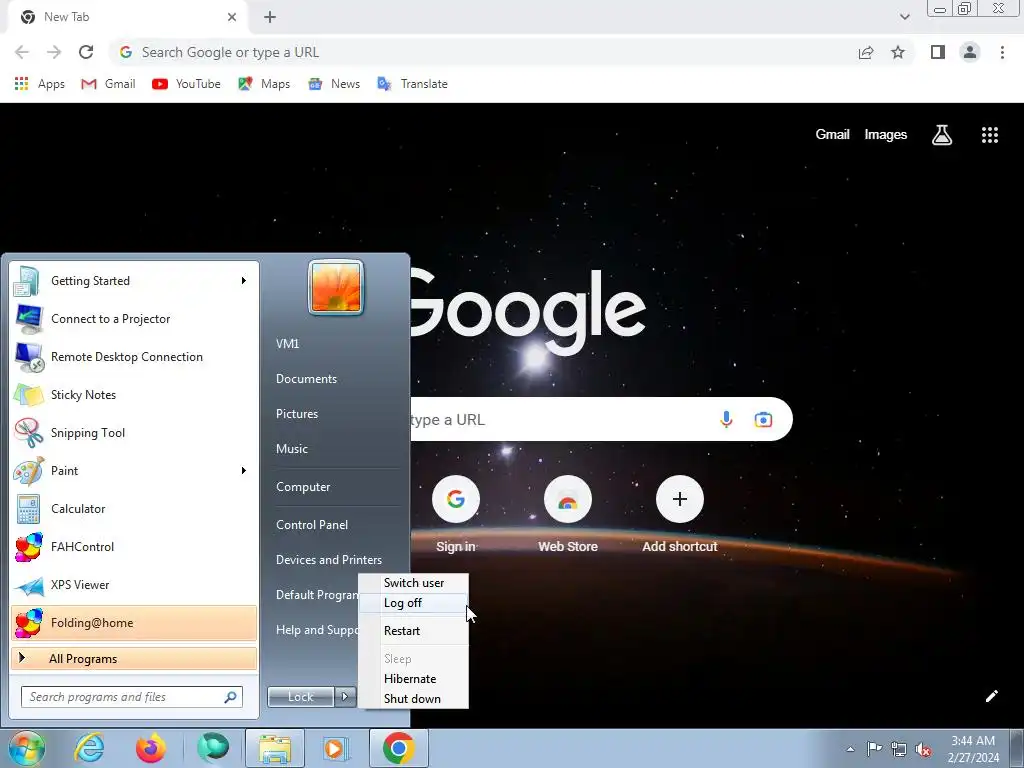
Task: Open Computer from Start menu
Action: tap(303, 487)
